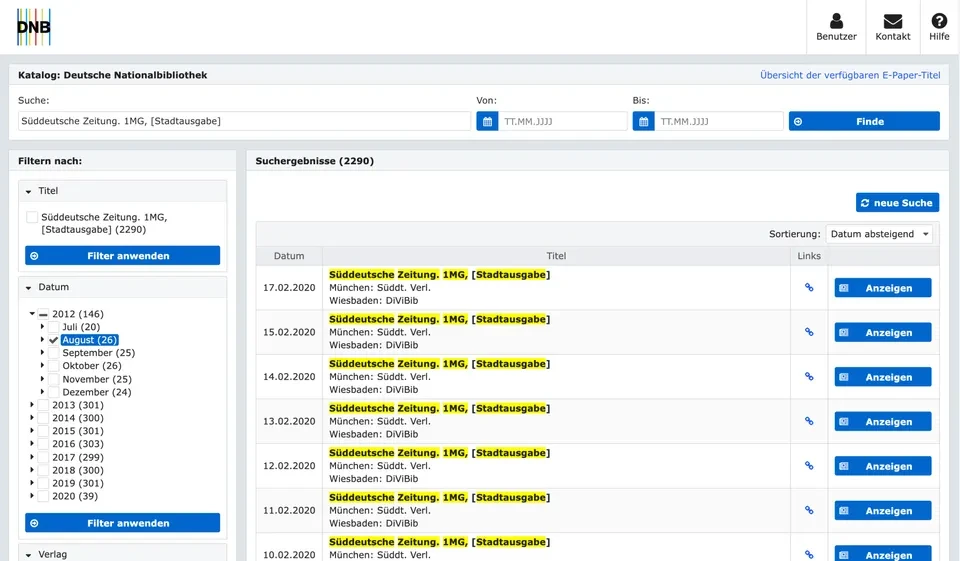This screenshot has height=561, width=960.
Task: Click into the Suche text field
Action: [244, 121]
